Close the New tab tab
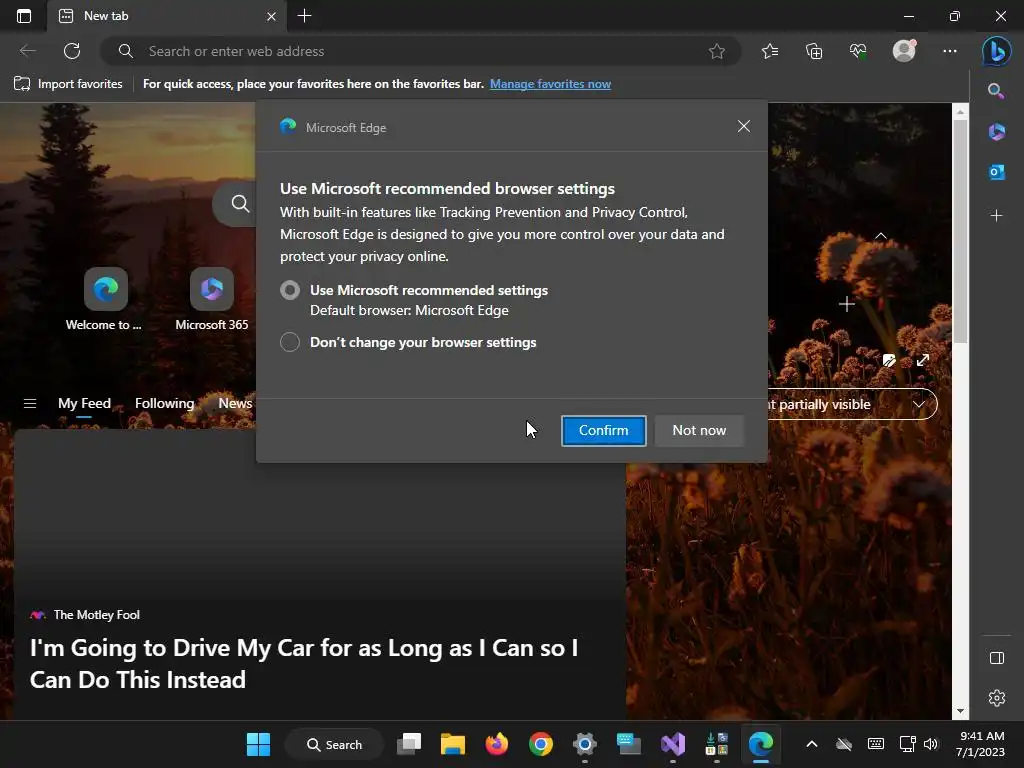 272,16
